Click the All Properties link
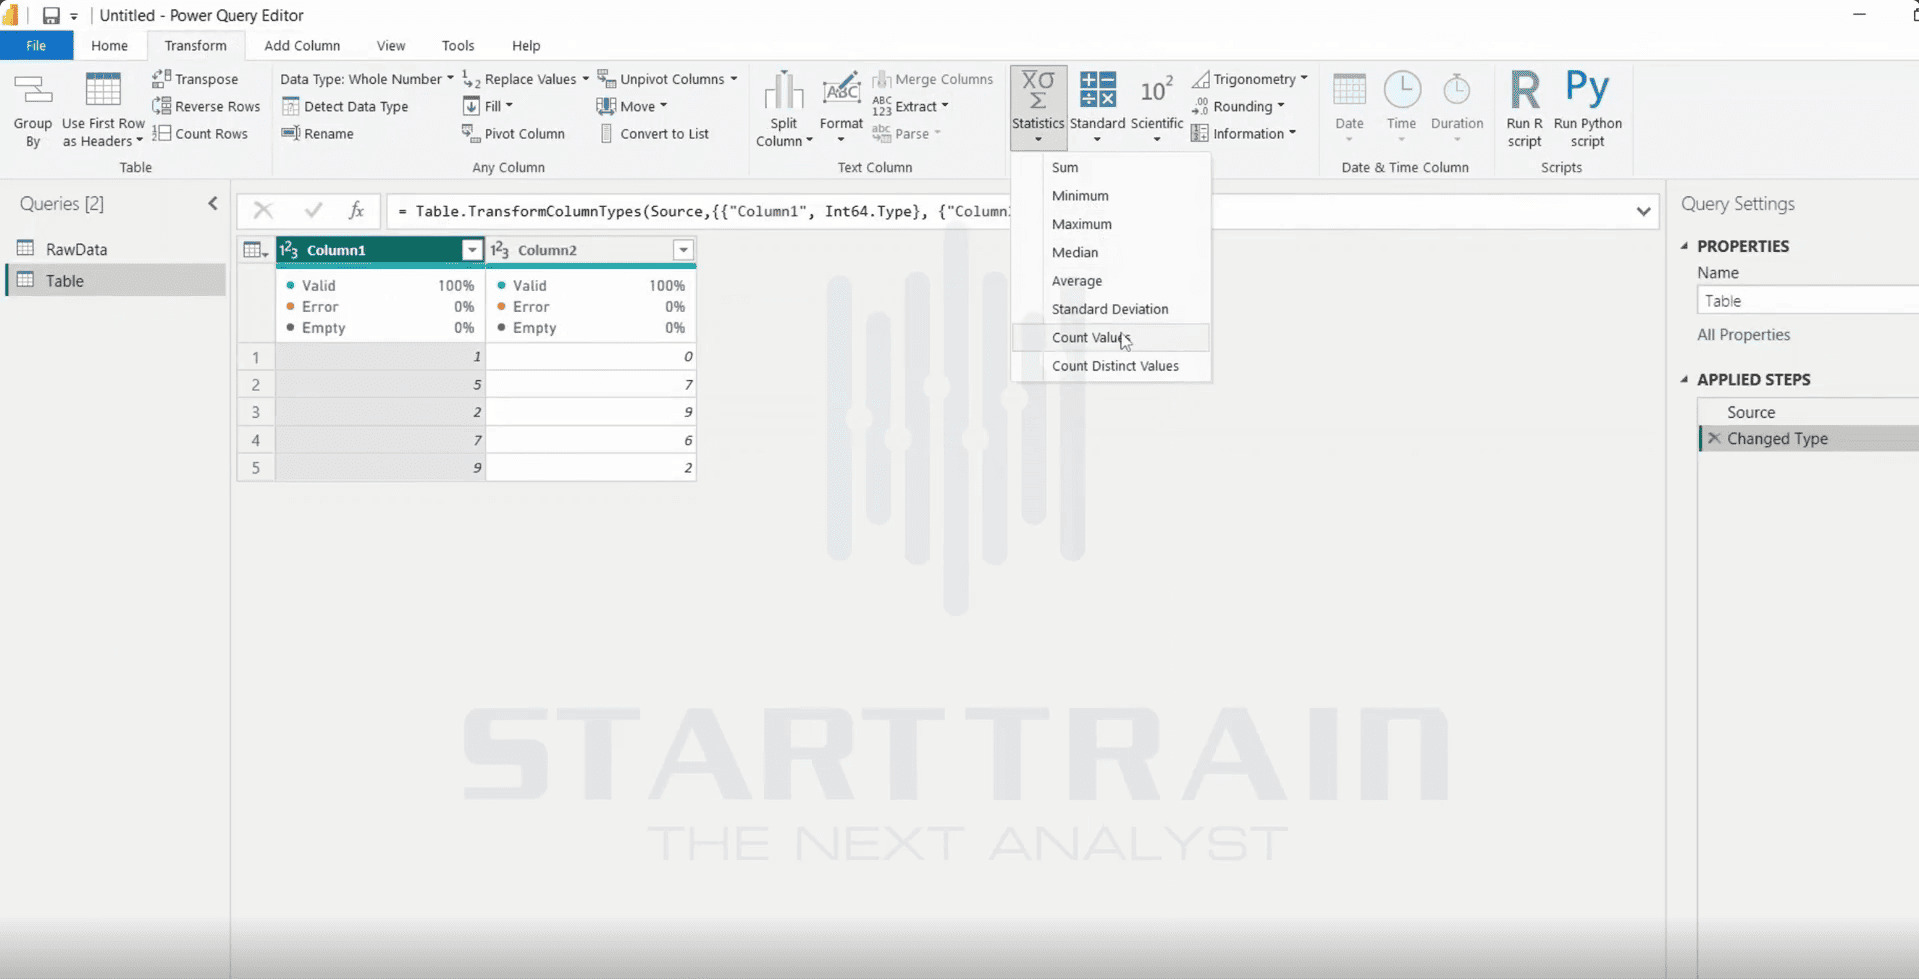 pos(1743,335)
